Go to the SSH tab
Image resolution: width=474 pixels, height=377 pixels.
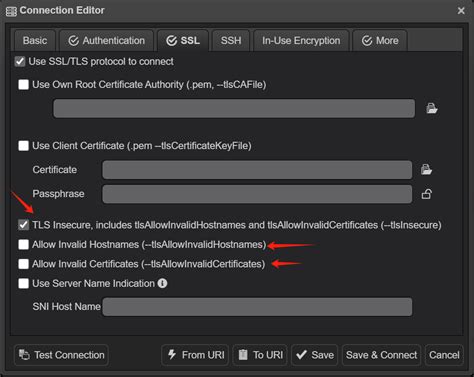pyautogui.click(x=231, y=41)
